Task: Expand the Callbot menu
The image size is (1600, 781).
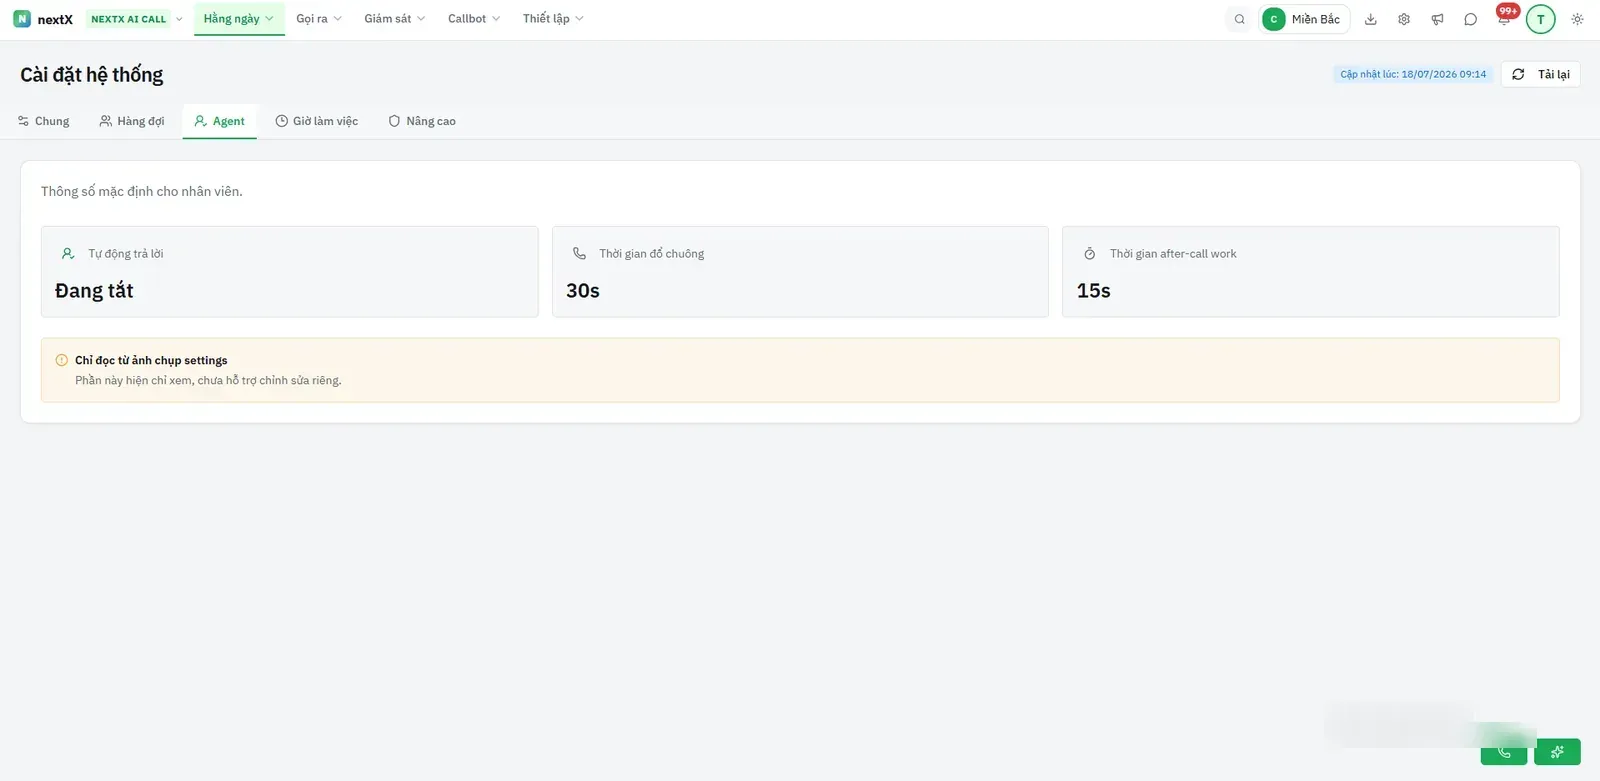Action: pos(474,19)
